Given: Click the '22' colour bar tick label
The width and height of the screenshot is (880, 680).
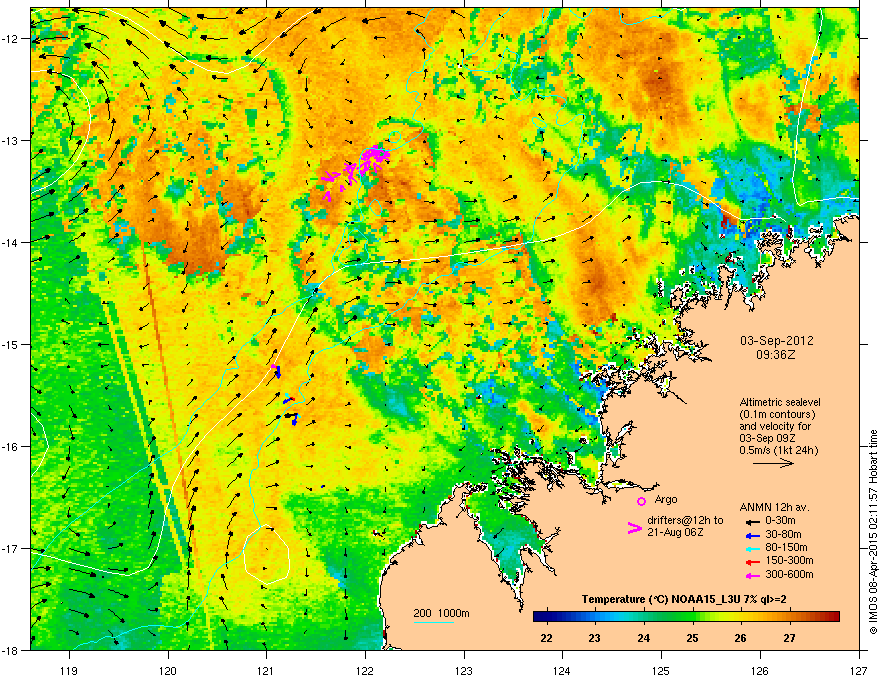Looking at the screenshot, I should [546, 638].
